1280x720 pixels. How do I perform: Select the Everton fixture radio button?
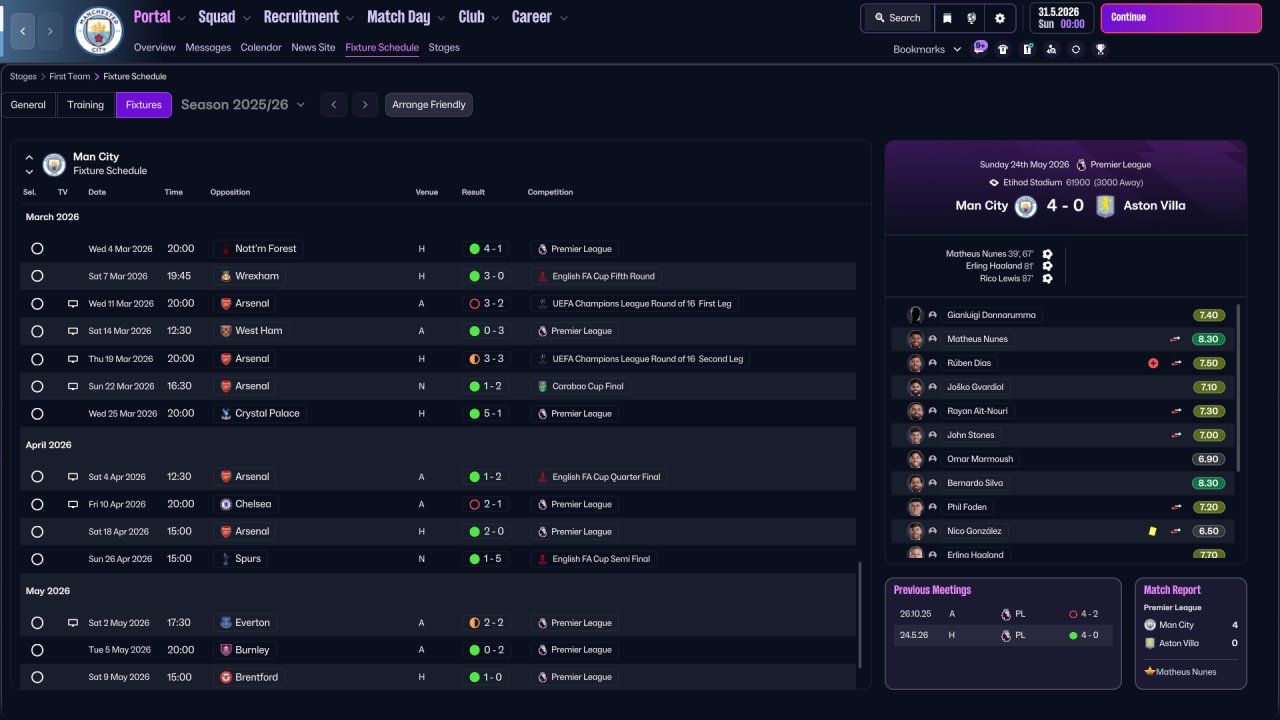[37, 623]
